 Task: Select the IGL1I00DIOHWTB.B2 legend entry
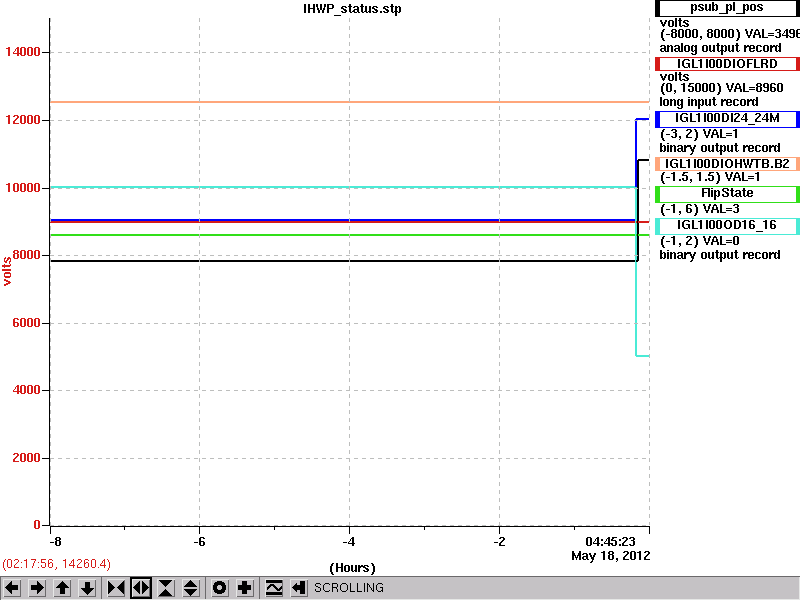coord(727,164)
